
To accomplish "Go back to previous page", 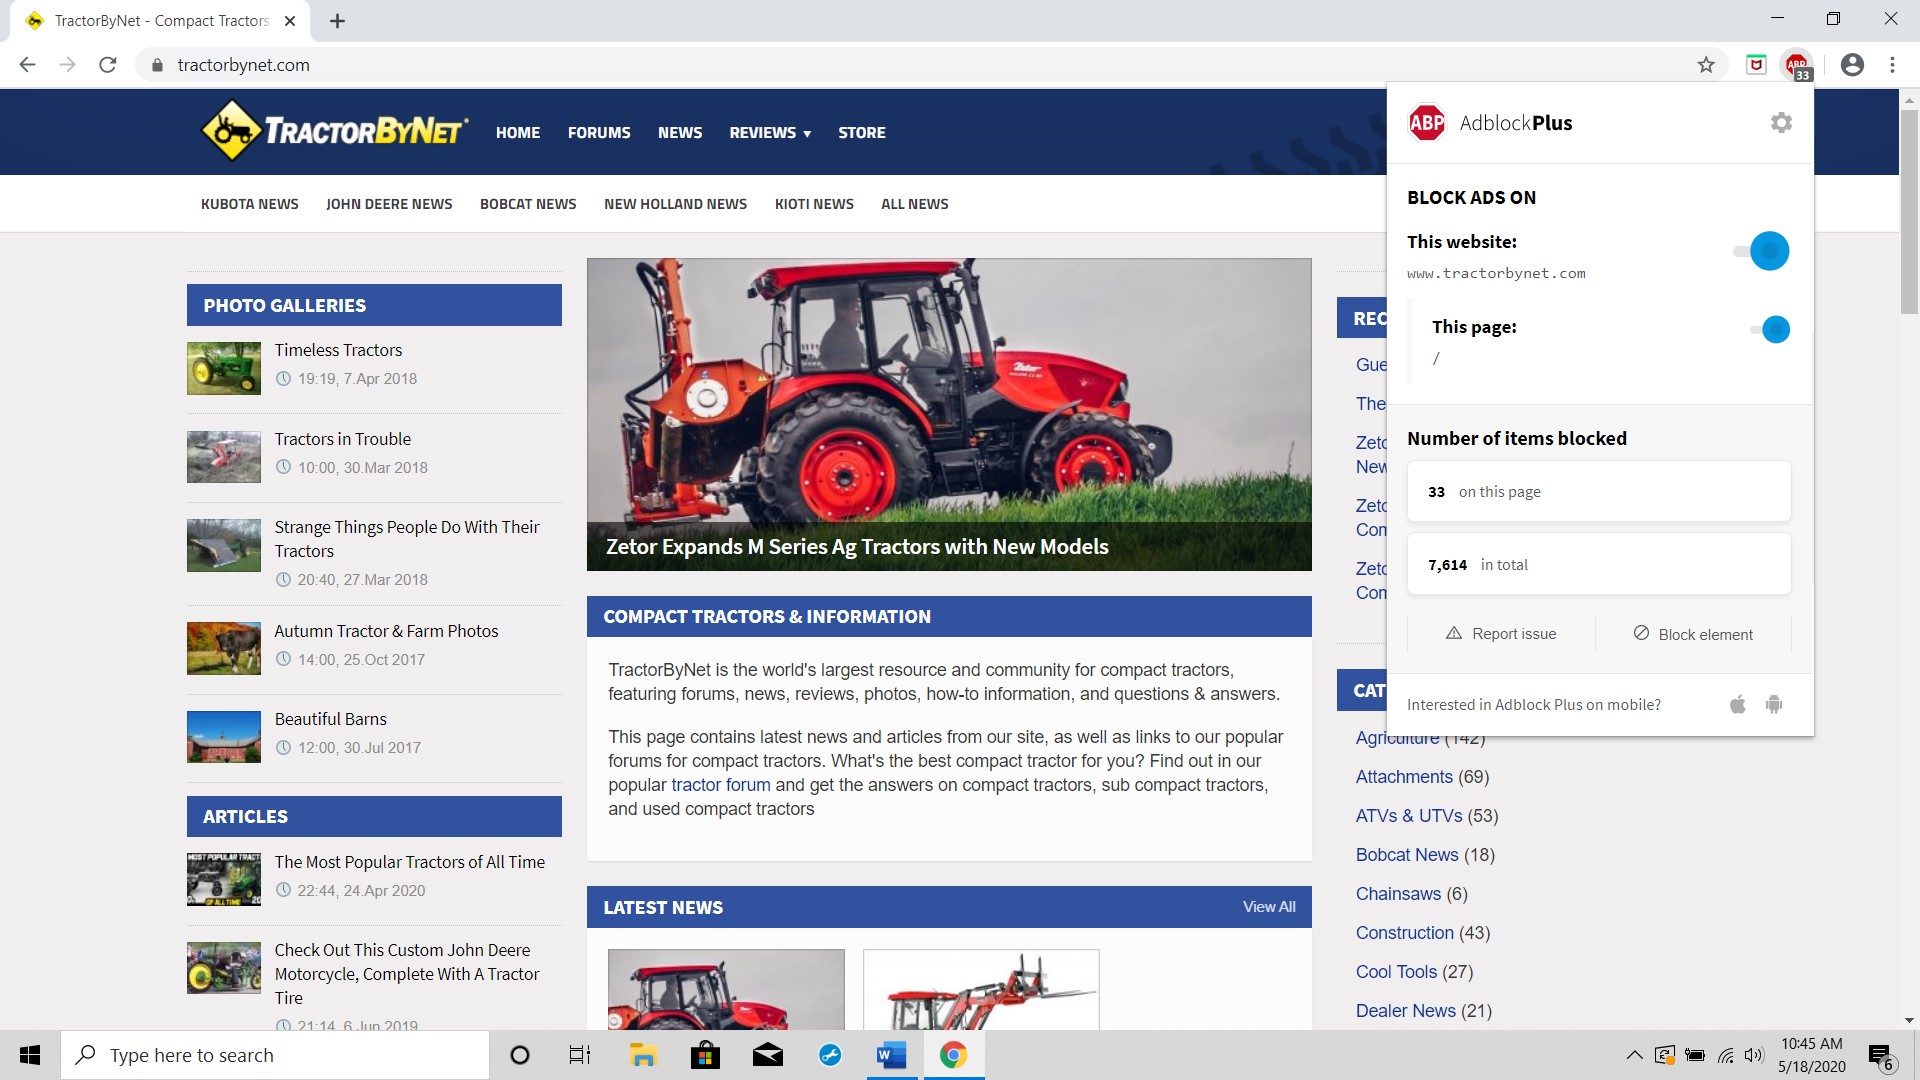I will pos(27,65).
